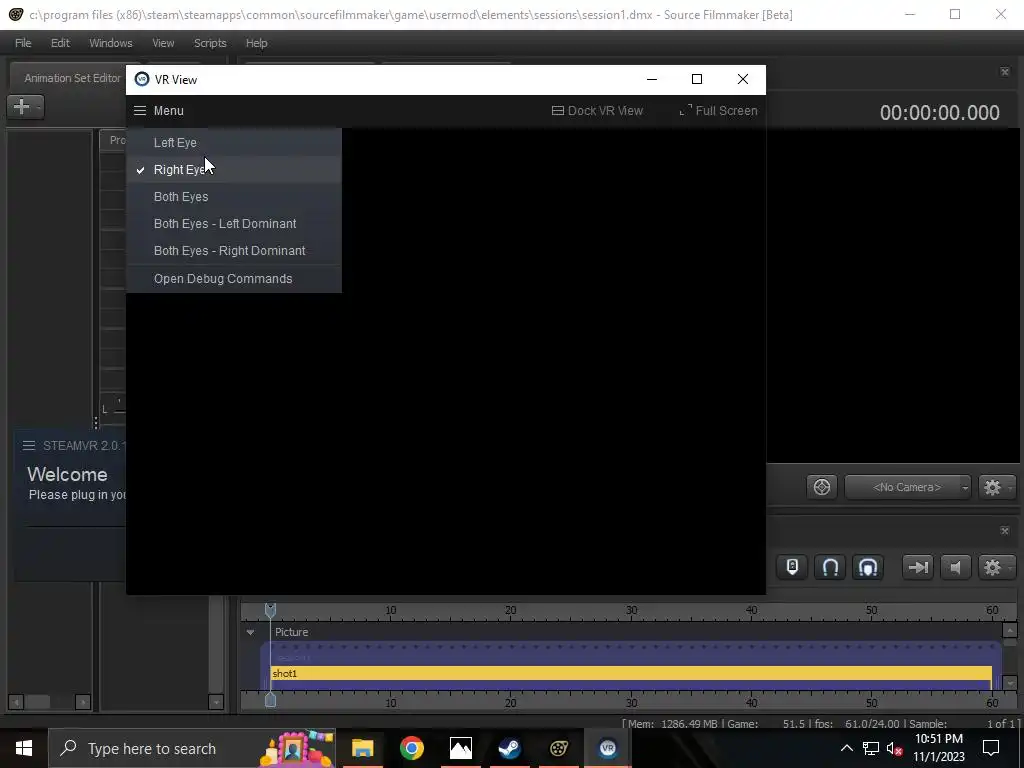This screenshot has height=768, width=1024.
Task: Toggle the timeline lock mode icon
Action: click(792, 567)
